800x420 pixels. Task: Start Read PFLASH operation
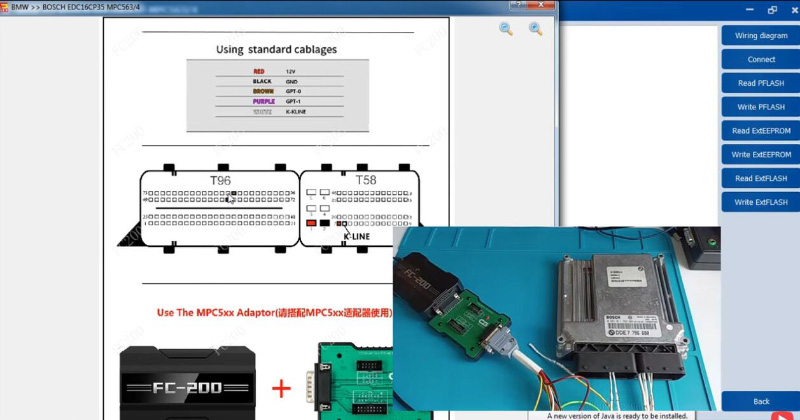point(761,83)
